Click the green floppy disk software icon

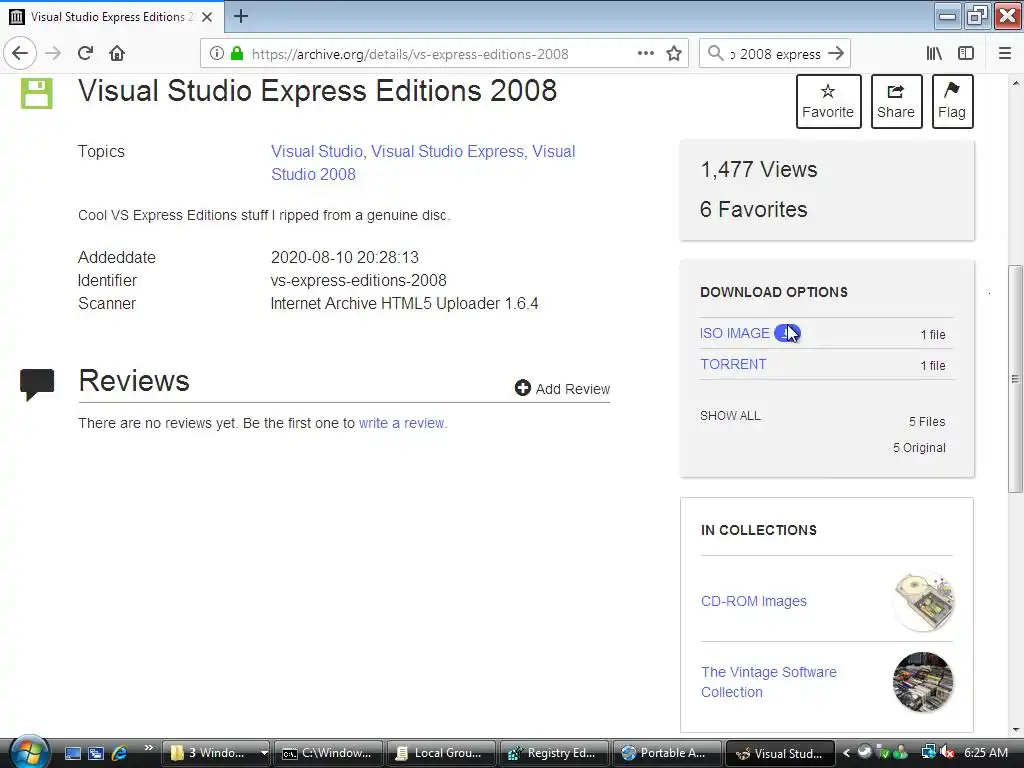(x=37, y=93)
